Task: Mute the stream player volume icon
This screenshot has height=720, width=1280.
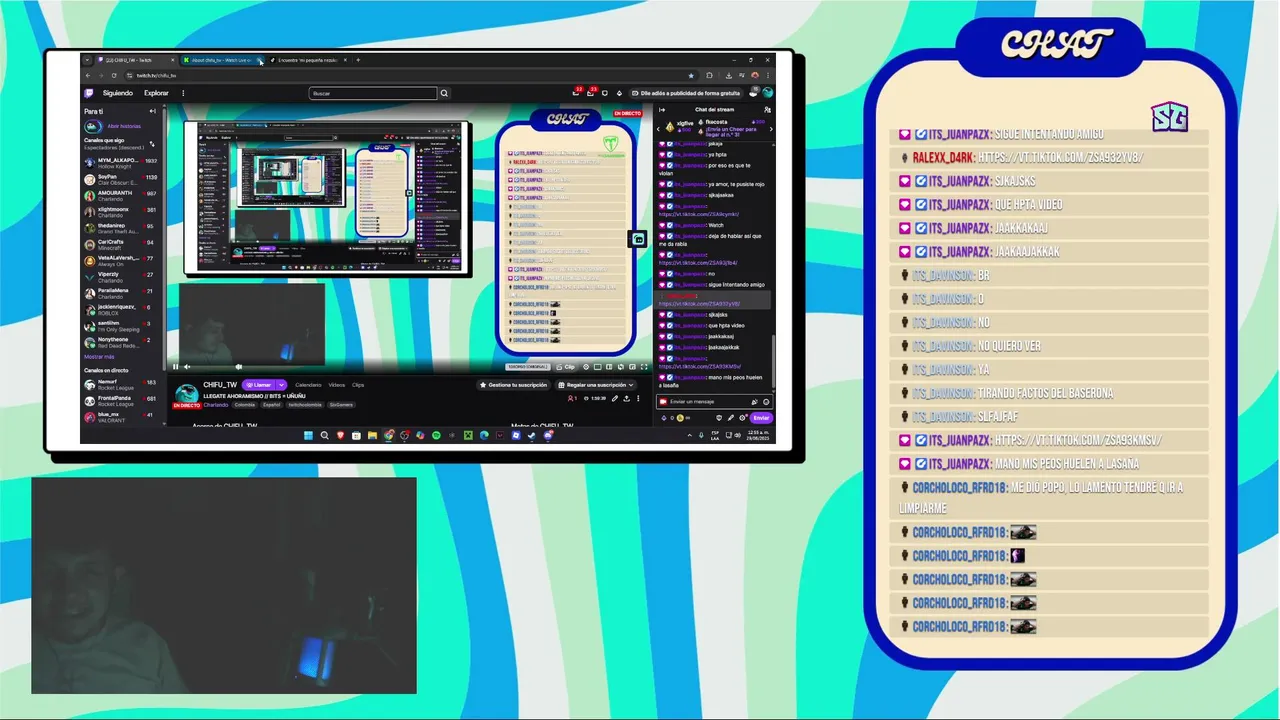Action: click(x=187, y=367)
